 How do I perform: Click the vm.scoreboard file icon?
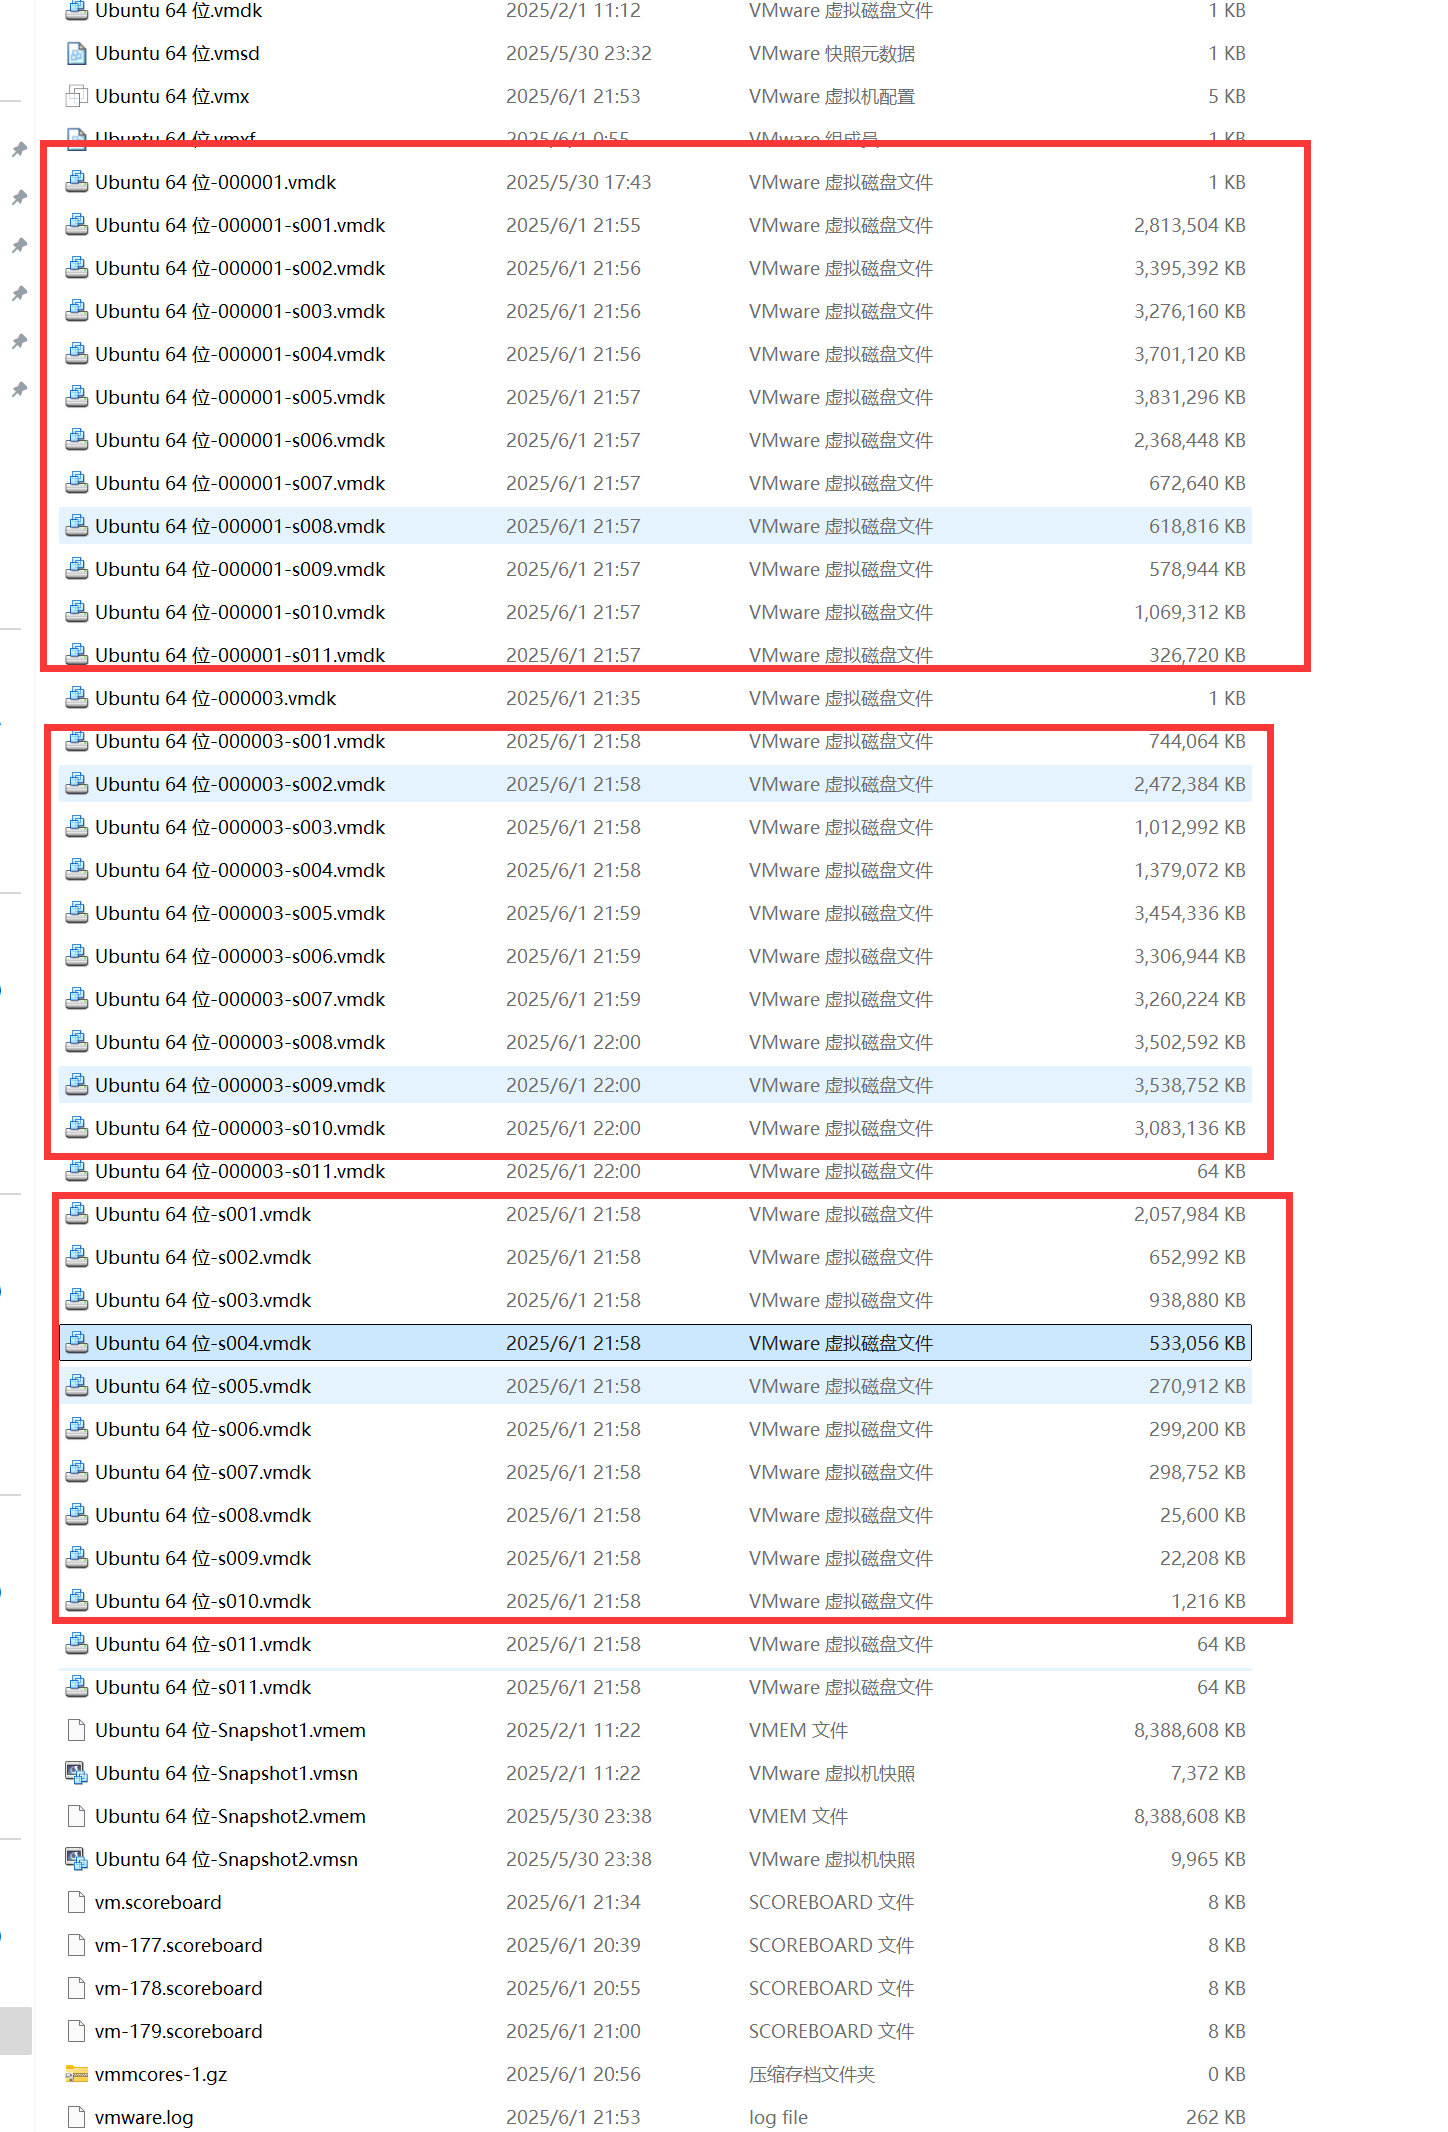(x=76, y=1902)
